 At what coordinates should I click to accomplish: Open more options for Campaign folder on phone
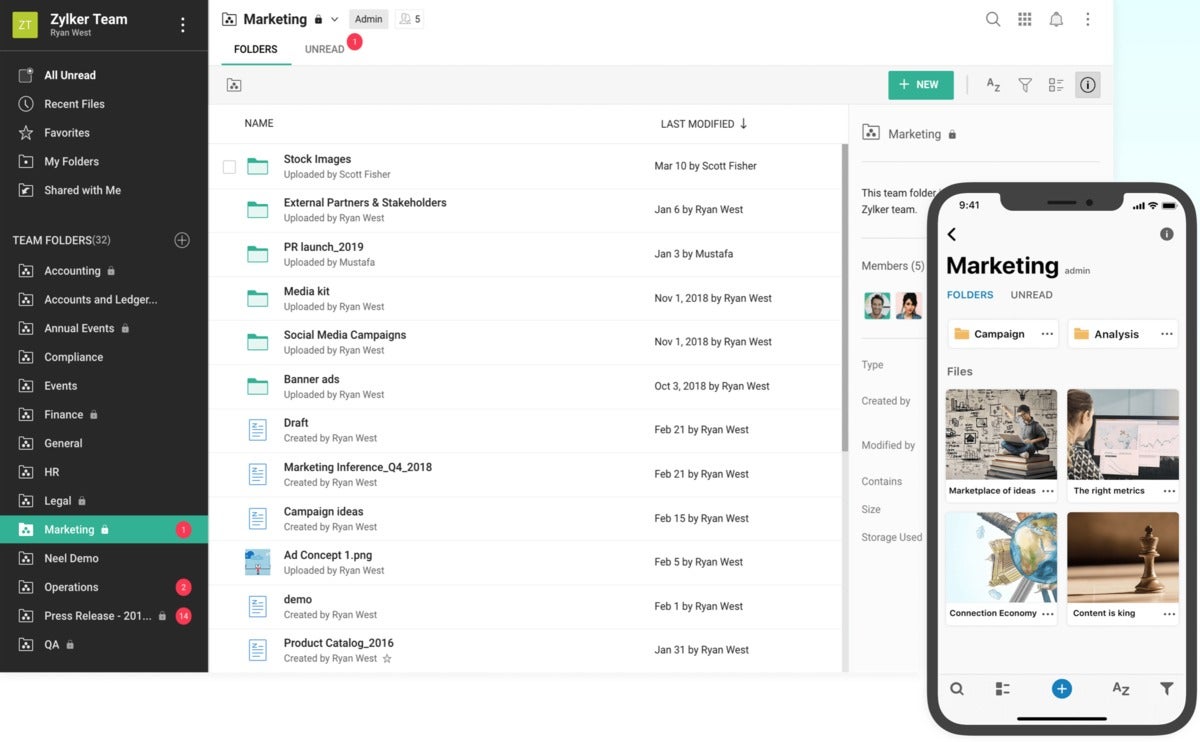(1047, 334)
